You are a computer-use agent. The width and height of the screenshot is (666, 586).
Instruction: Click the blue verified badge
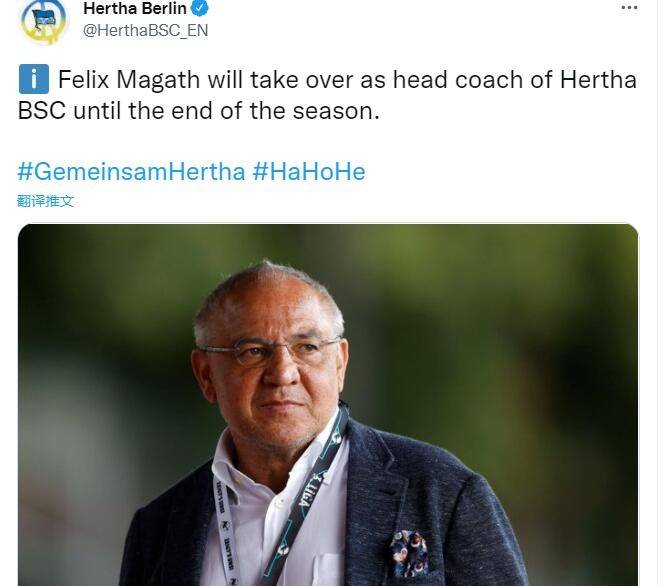(x=199, y=8)
